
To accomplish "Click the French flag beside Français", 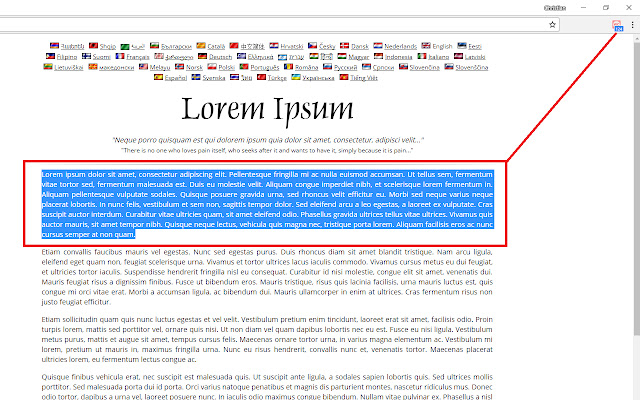I will coord(120,56).
